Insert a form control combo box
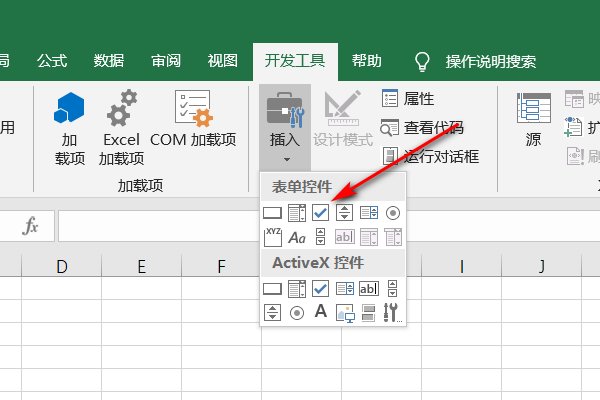Screen dimensions: 600x400 297,213
